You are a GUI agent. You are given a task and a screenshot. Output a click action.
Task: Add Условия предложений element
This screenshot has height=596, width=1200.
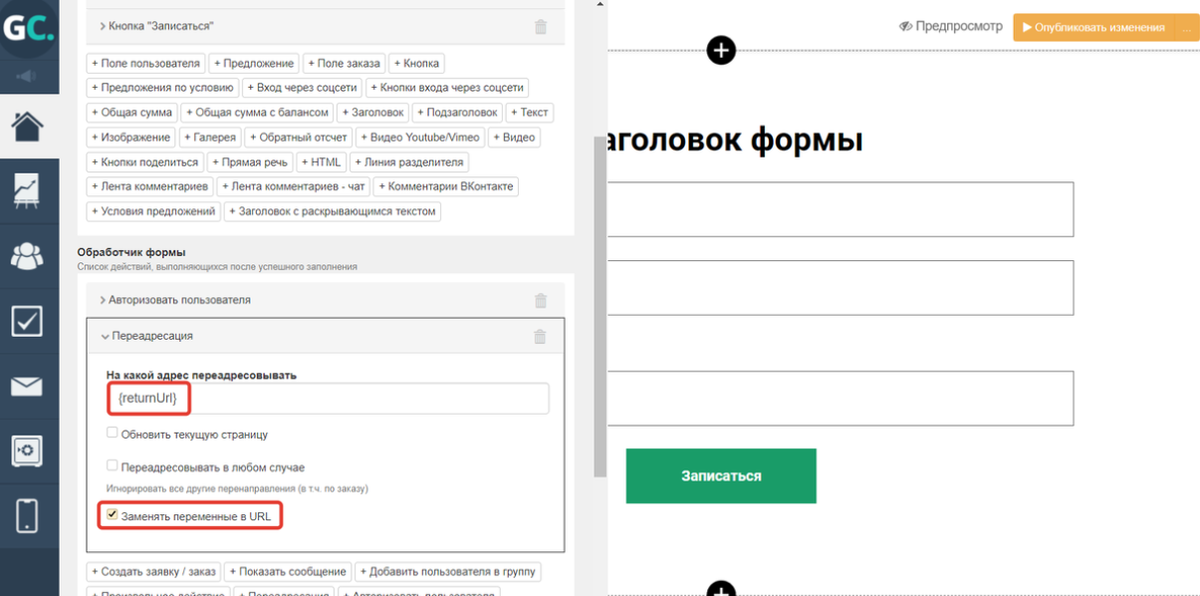tap(154, 212)
